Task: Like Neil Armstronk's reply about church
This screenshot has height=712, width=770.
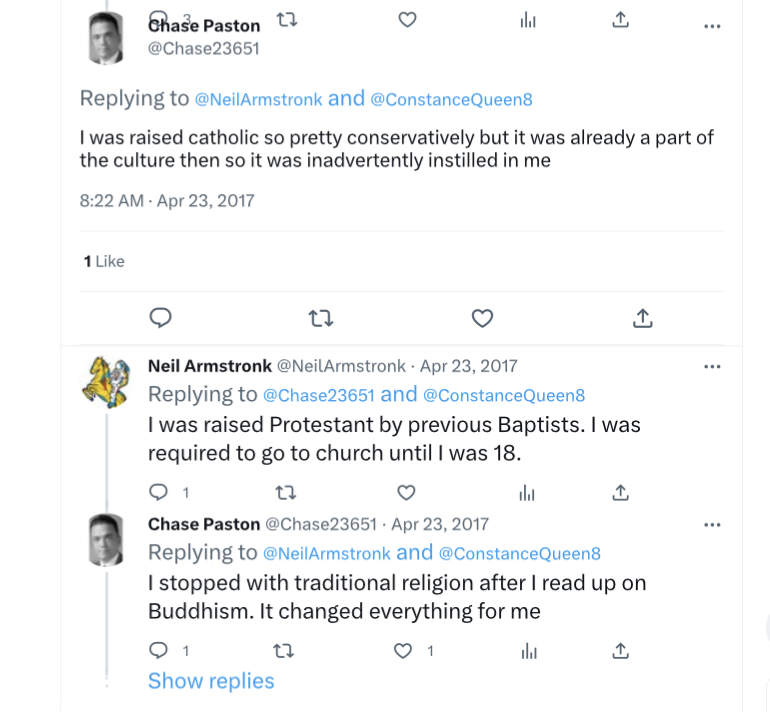Action: pos(406,492)
